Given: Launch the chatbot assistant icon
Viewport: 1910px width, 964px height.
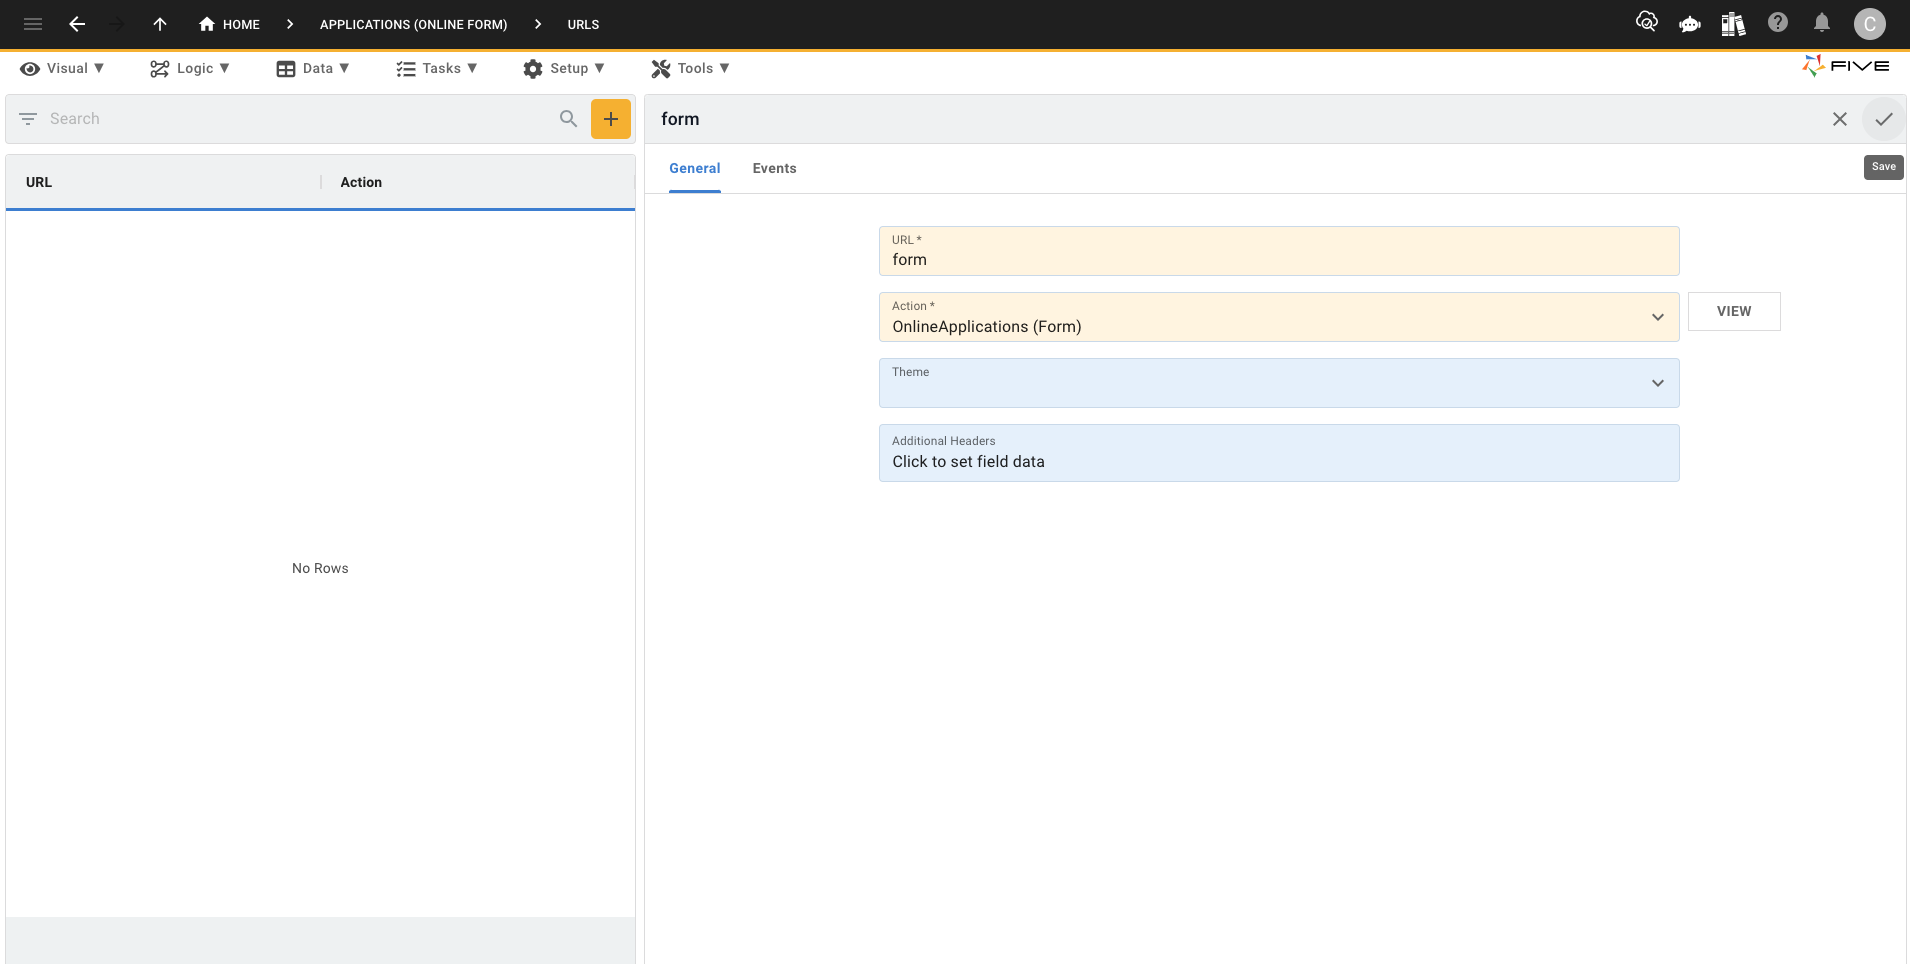Looking at the screenshot, I should click(x=1690, y=24).
